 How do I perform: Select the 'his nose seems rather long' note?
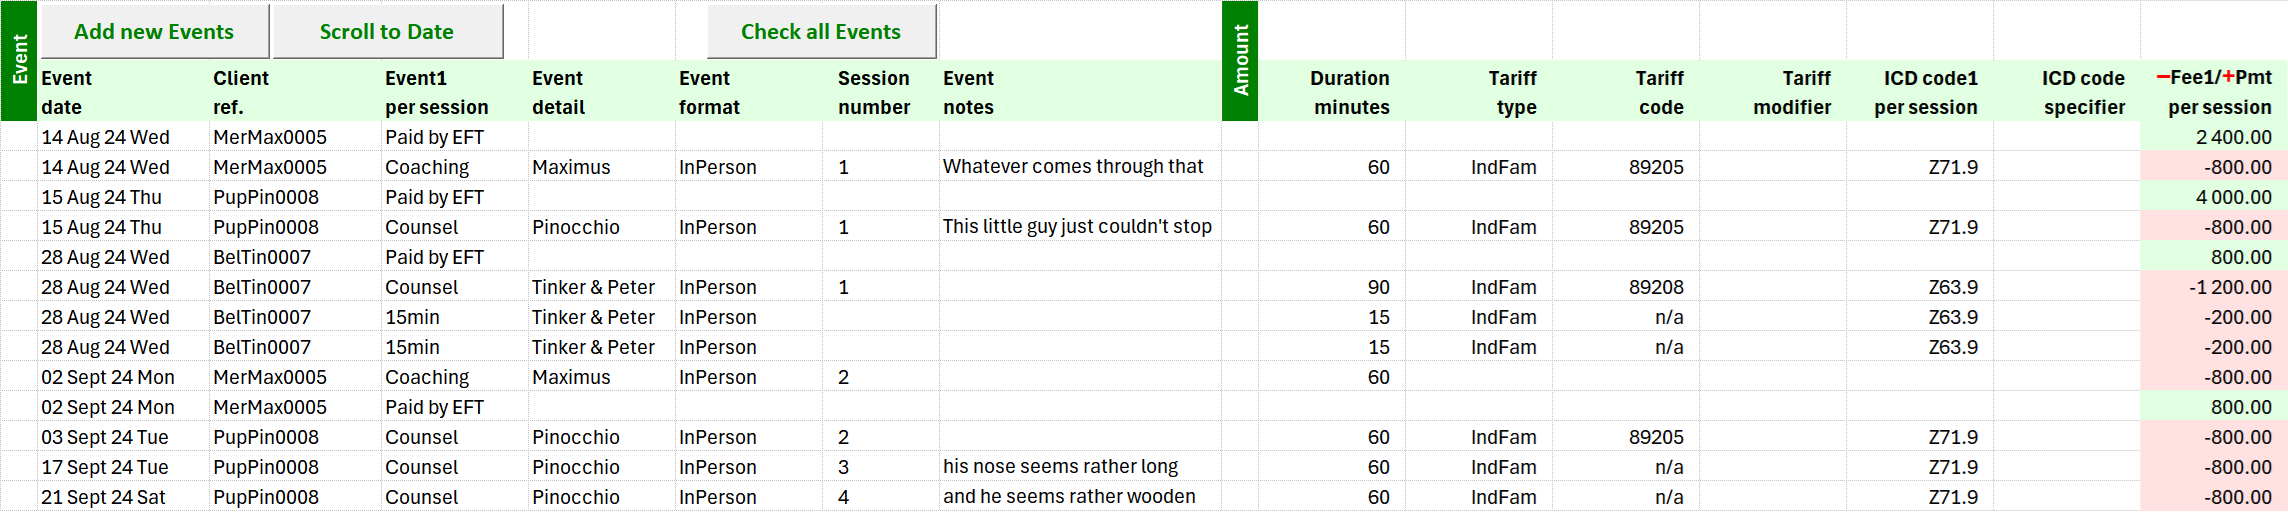click(1060, 467)
